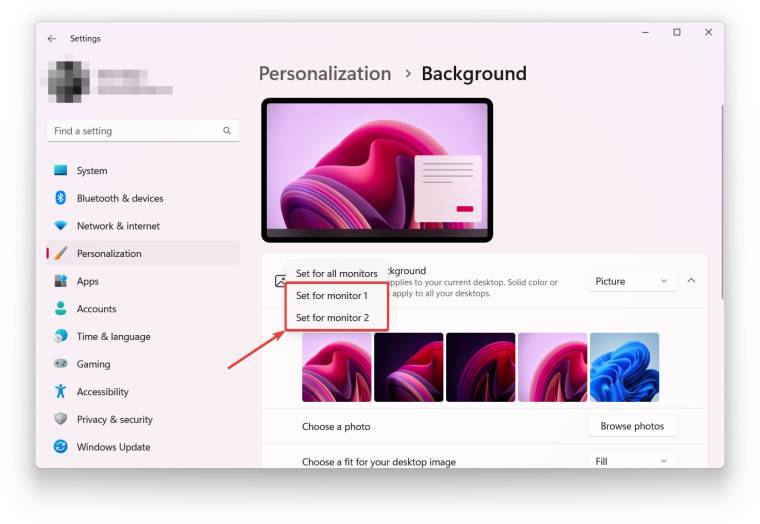Image resolution: width=760 pixels, height=524 pixels.
Task: Go to the Windows Update page
Action: pos(143,447)
